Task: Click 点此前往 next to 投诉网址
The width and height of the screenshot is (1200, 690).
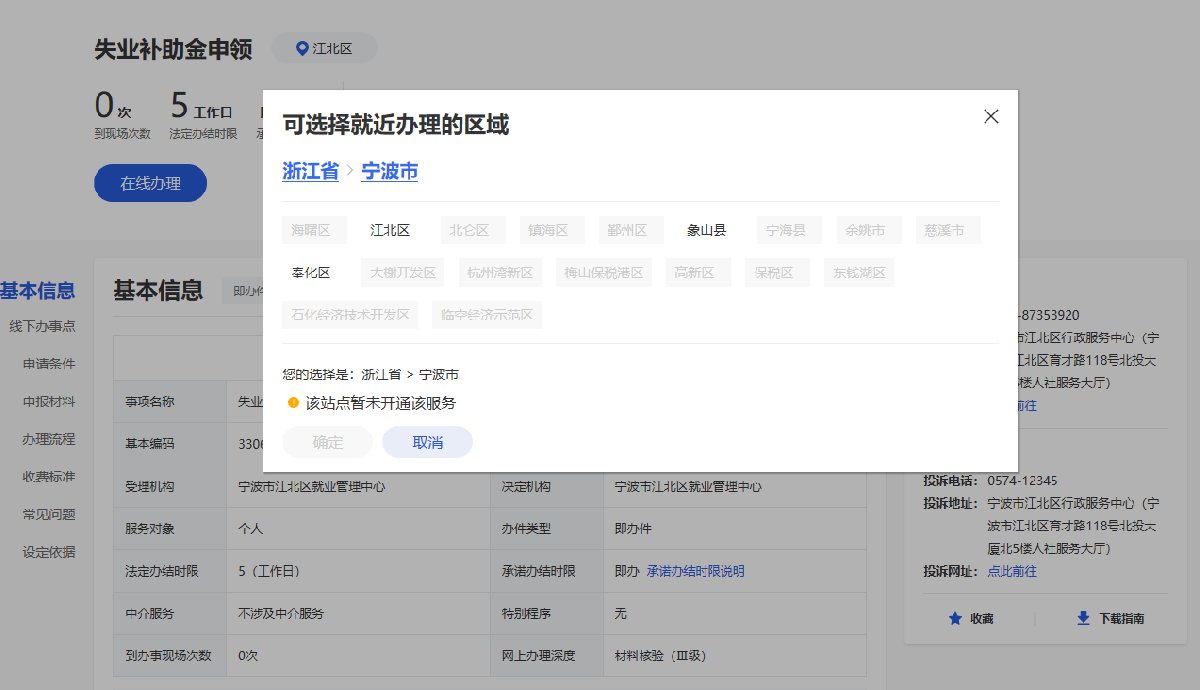Action: (1011, 571)
